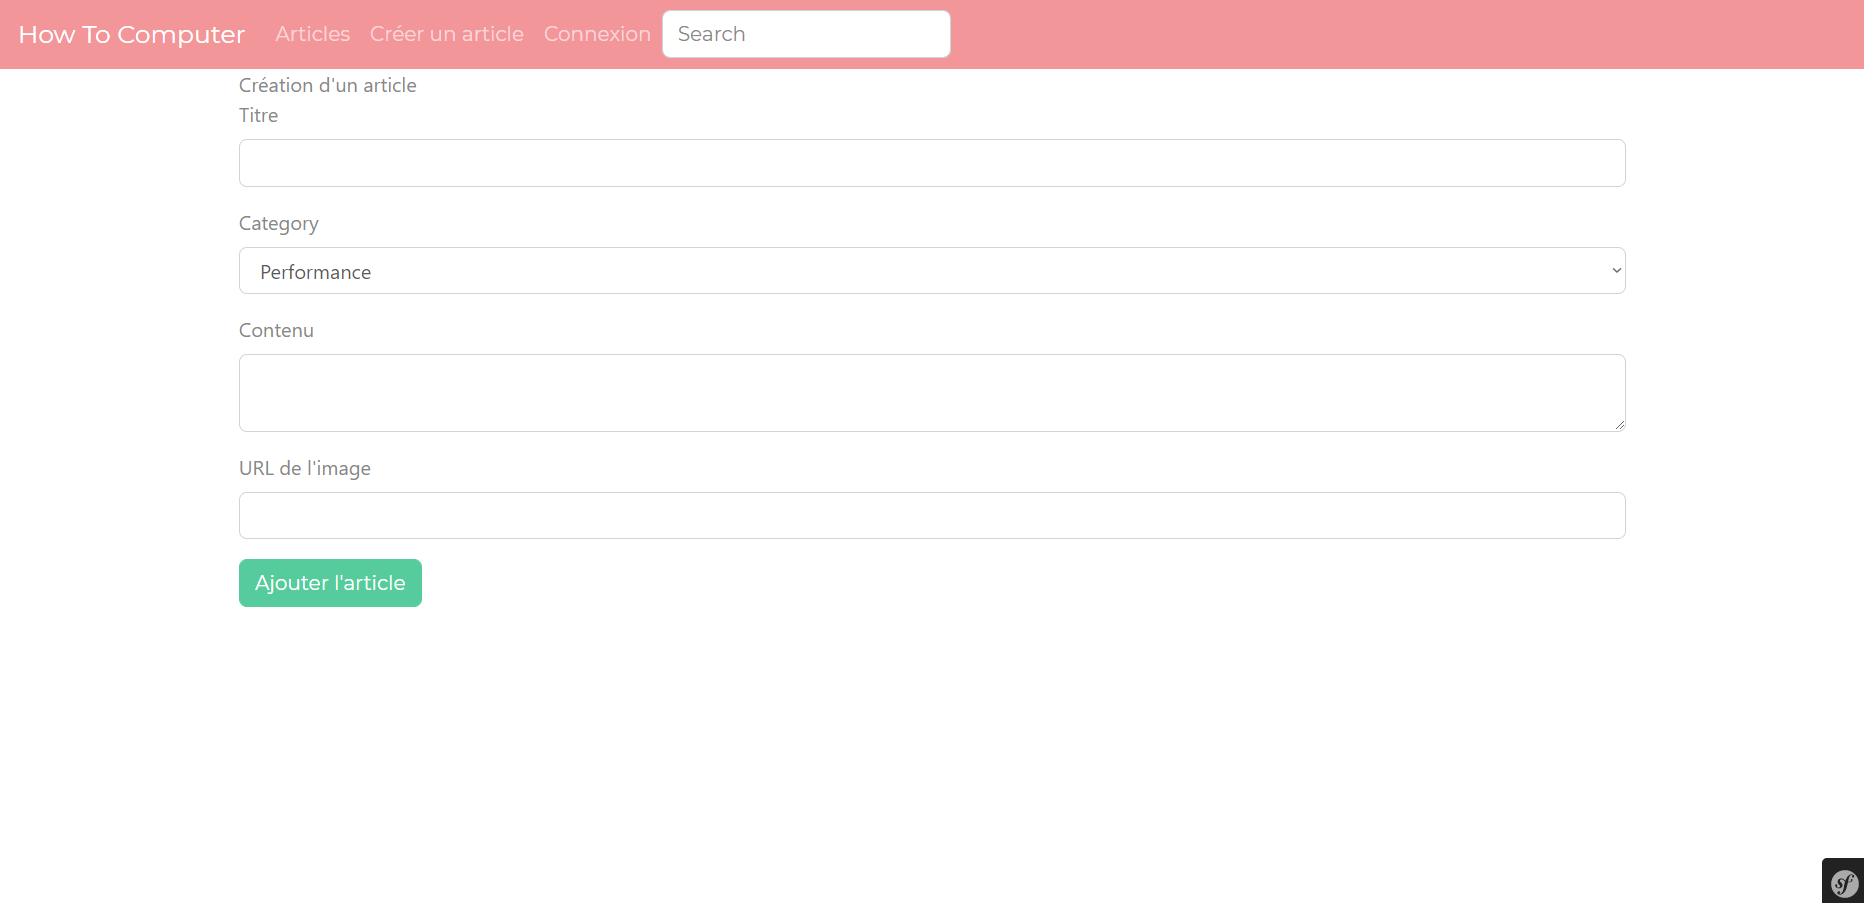Click the URL de l'image field
The image size is (1864, 903).
[x=931, y=516]
